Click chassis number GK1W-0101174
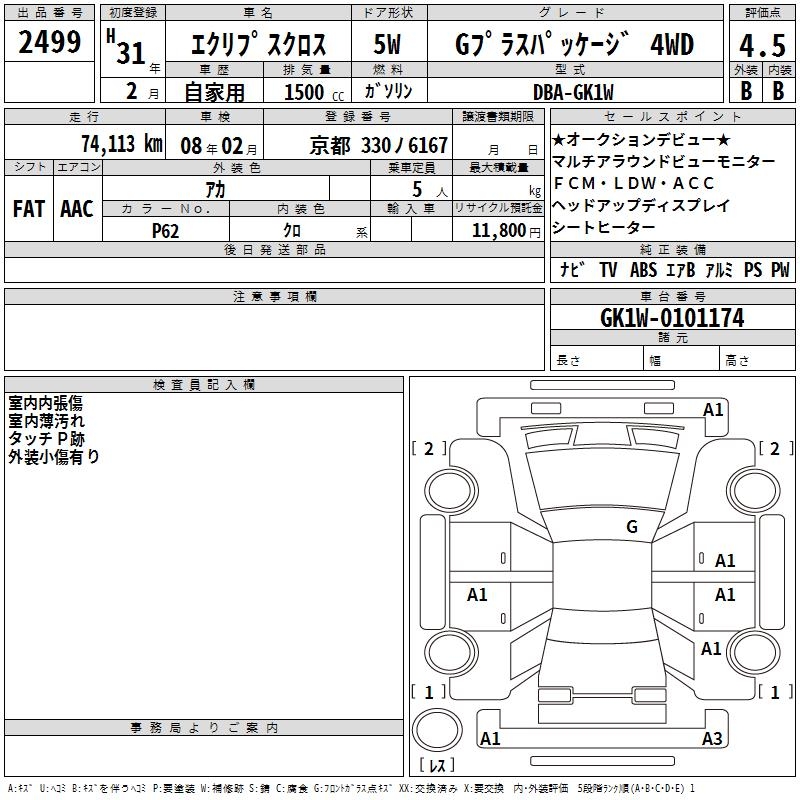Viewport: 800px width, 800px height. [x=672, y=318]
